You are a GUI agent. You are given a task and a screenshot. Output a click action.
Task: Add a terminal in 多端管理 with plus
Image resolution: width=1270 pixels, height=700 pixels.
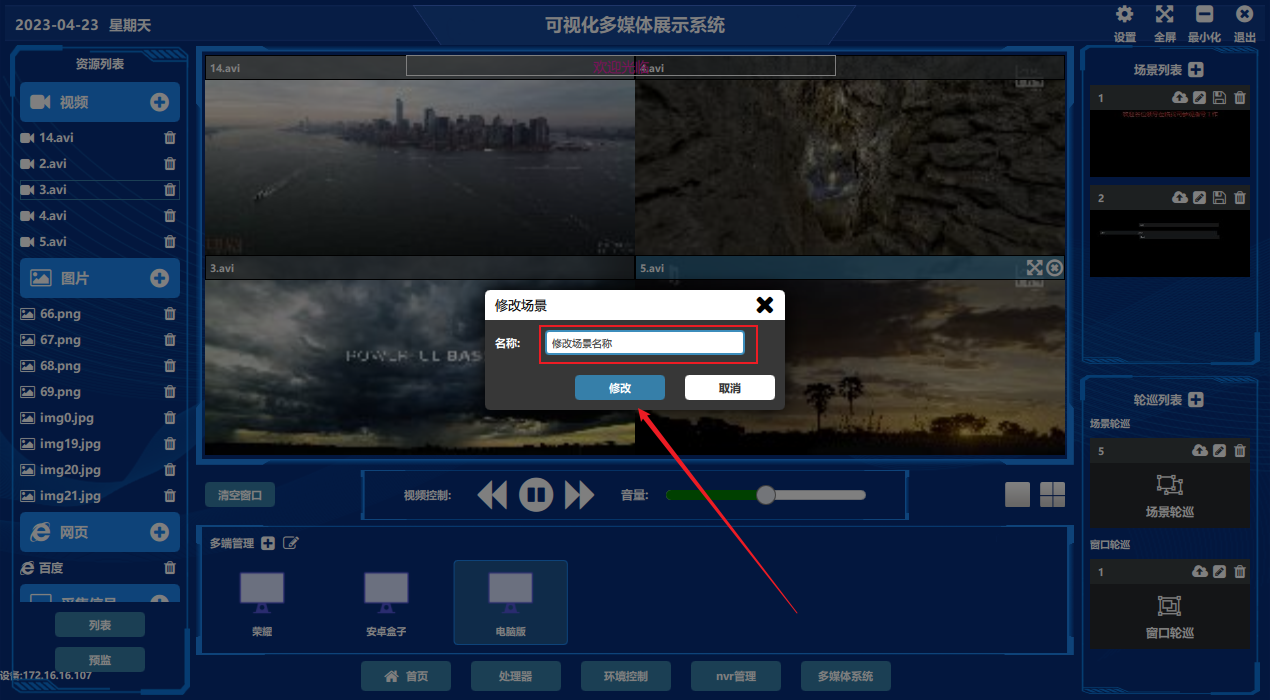[x=268, y=543]
